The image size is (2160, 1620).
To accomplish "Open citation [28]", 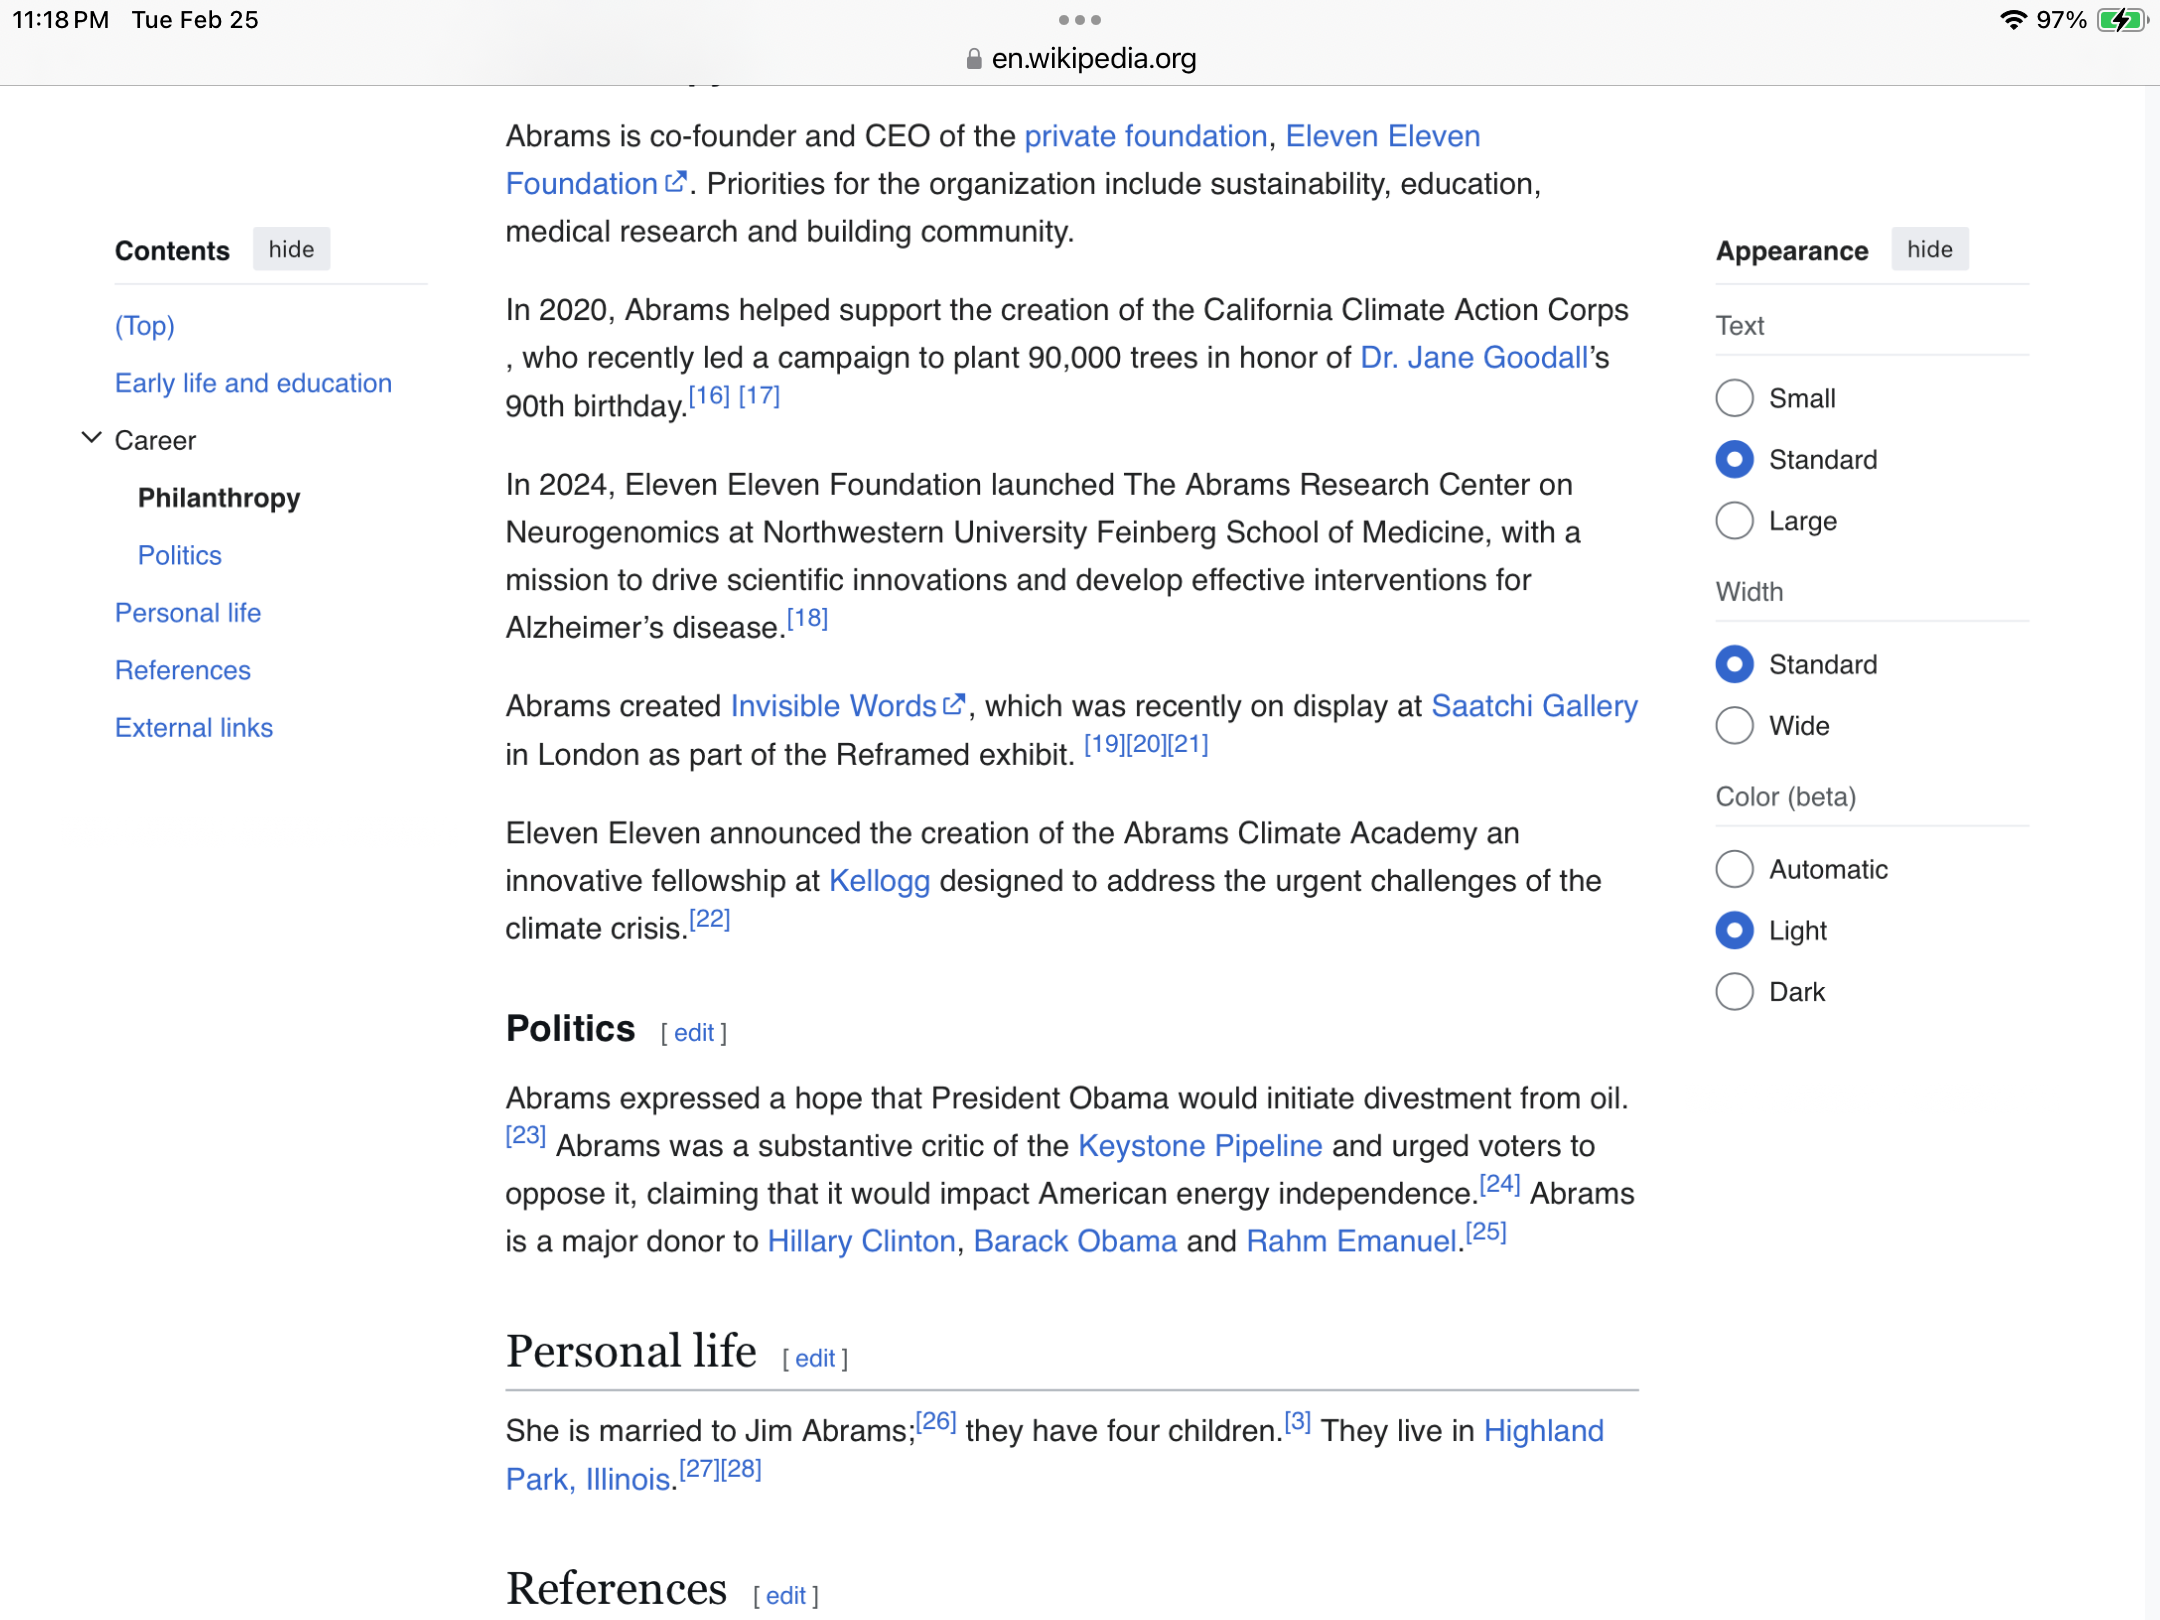I will (741, 1469).
